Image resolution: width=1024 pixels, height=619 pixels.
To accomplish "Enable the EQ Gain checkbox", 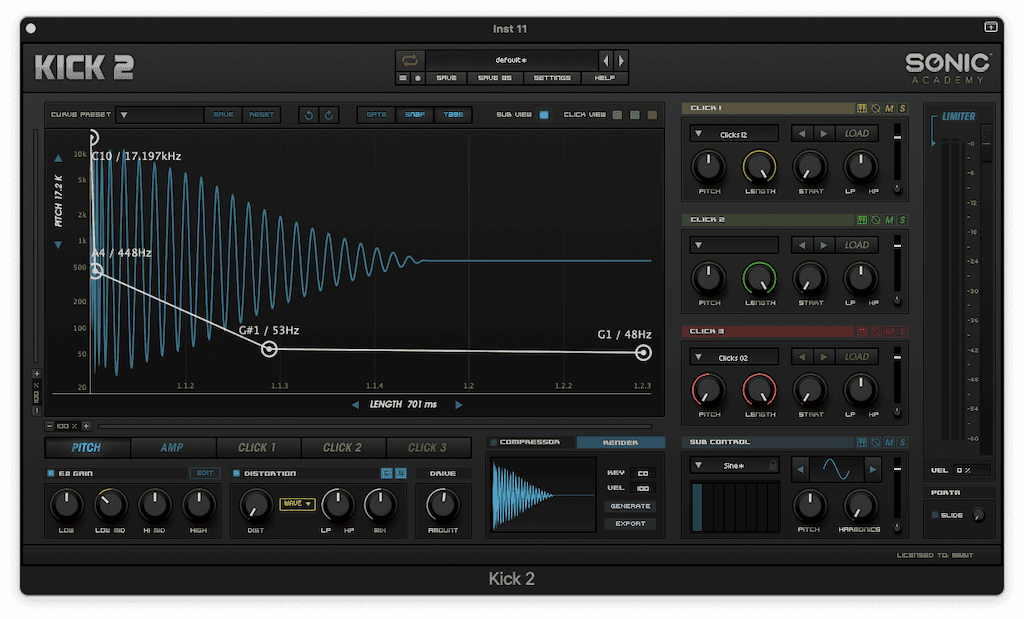I will pos(51,473).
